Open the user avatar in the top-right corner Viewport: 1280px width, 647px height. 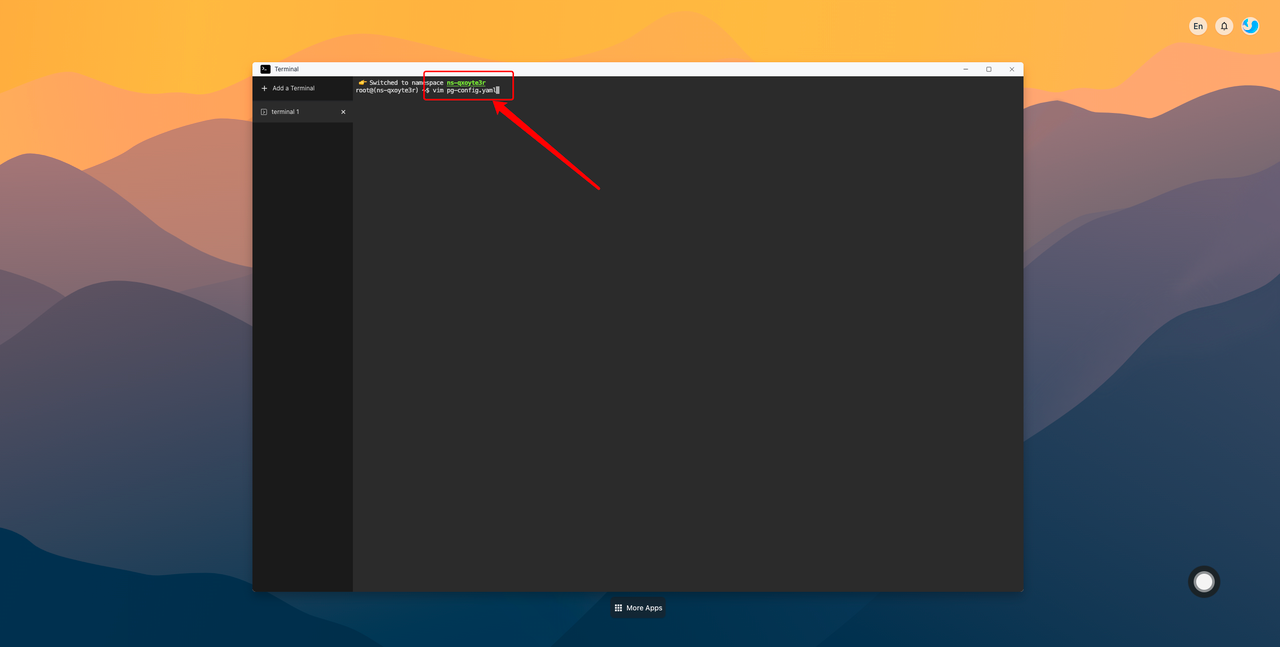click(x=1249, y=25)
